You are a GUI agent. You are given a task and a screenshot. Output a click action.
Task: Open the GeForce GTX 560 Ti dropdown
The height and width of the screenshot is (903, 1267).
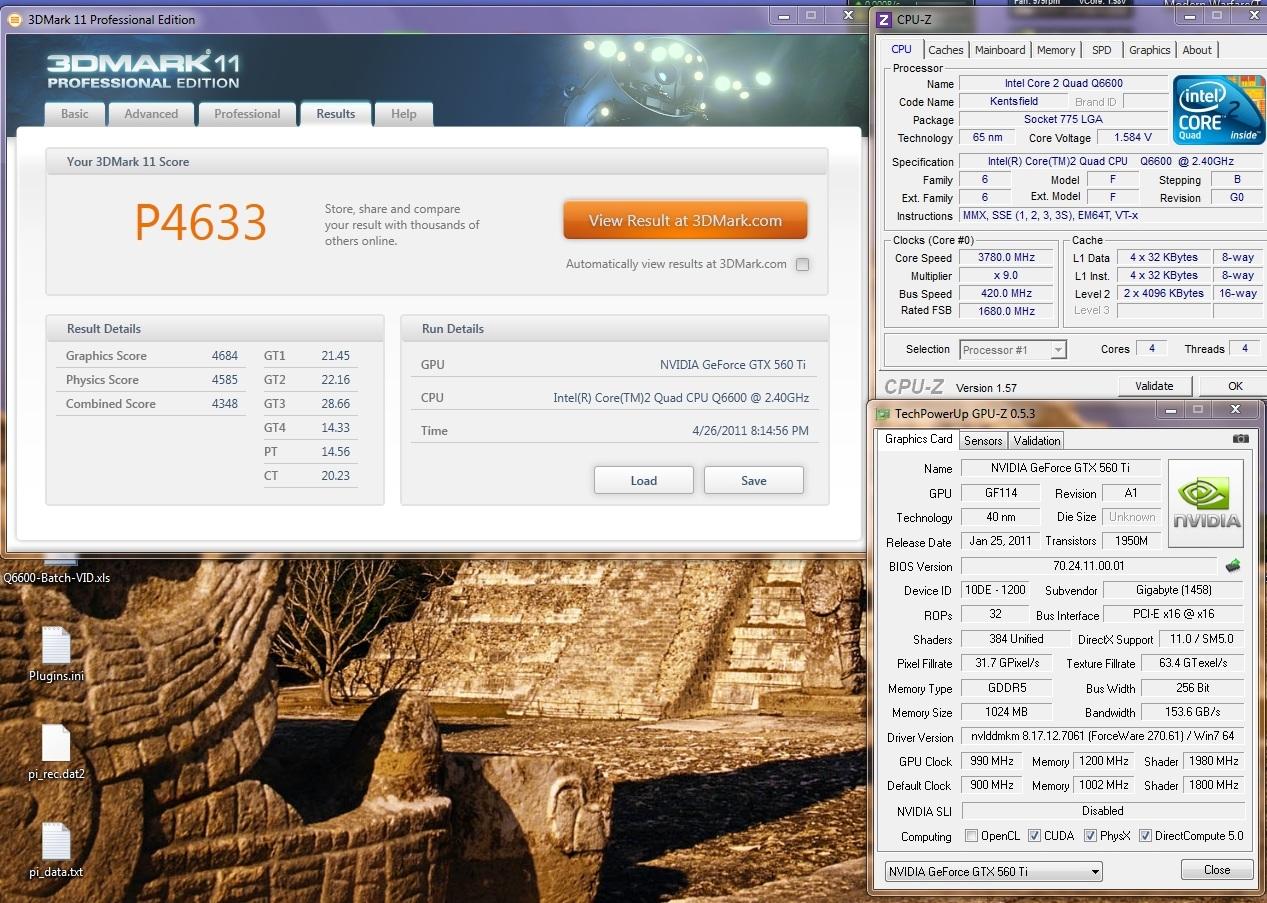pos(993,871)
